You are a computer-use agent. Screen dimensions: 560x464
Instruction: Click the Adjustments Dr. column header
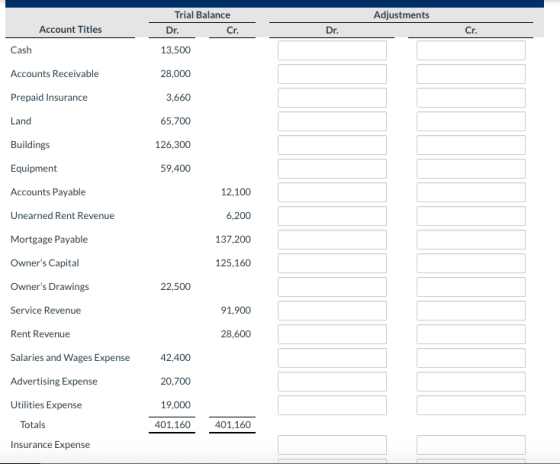coord(332,30)
